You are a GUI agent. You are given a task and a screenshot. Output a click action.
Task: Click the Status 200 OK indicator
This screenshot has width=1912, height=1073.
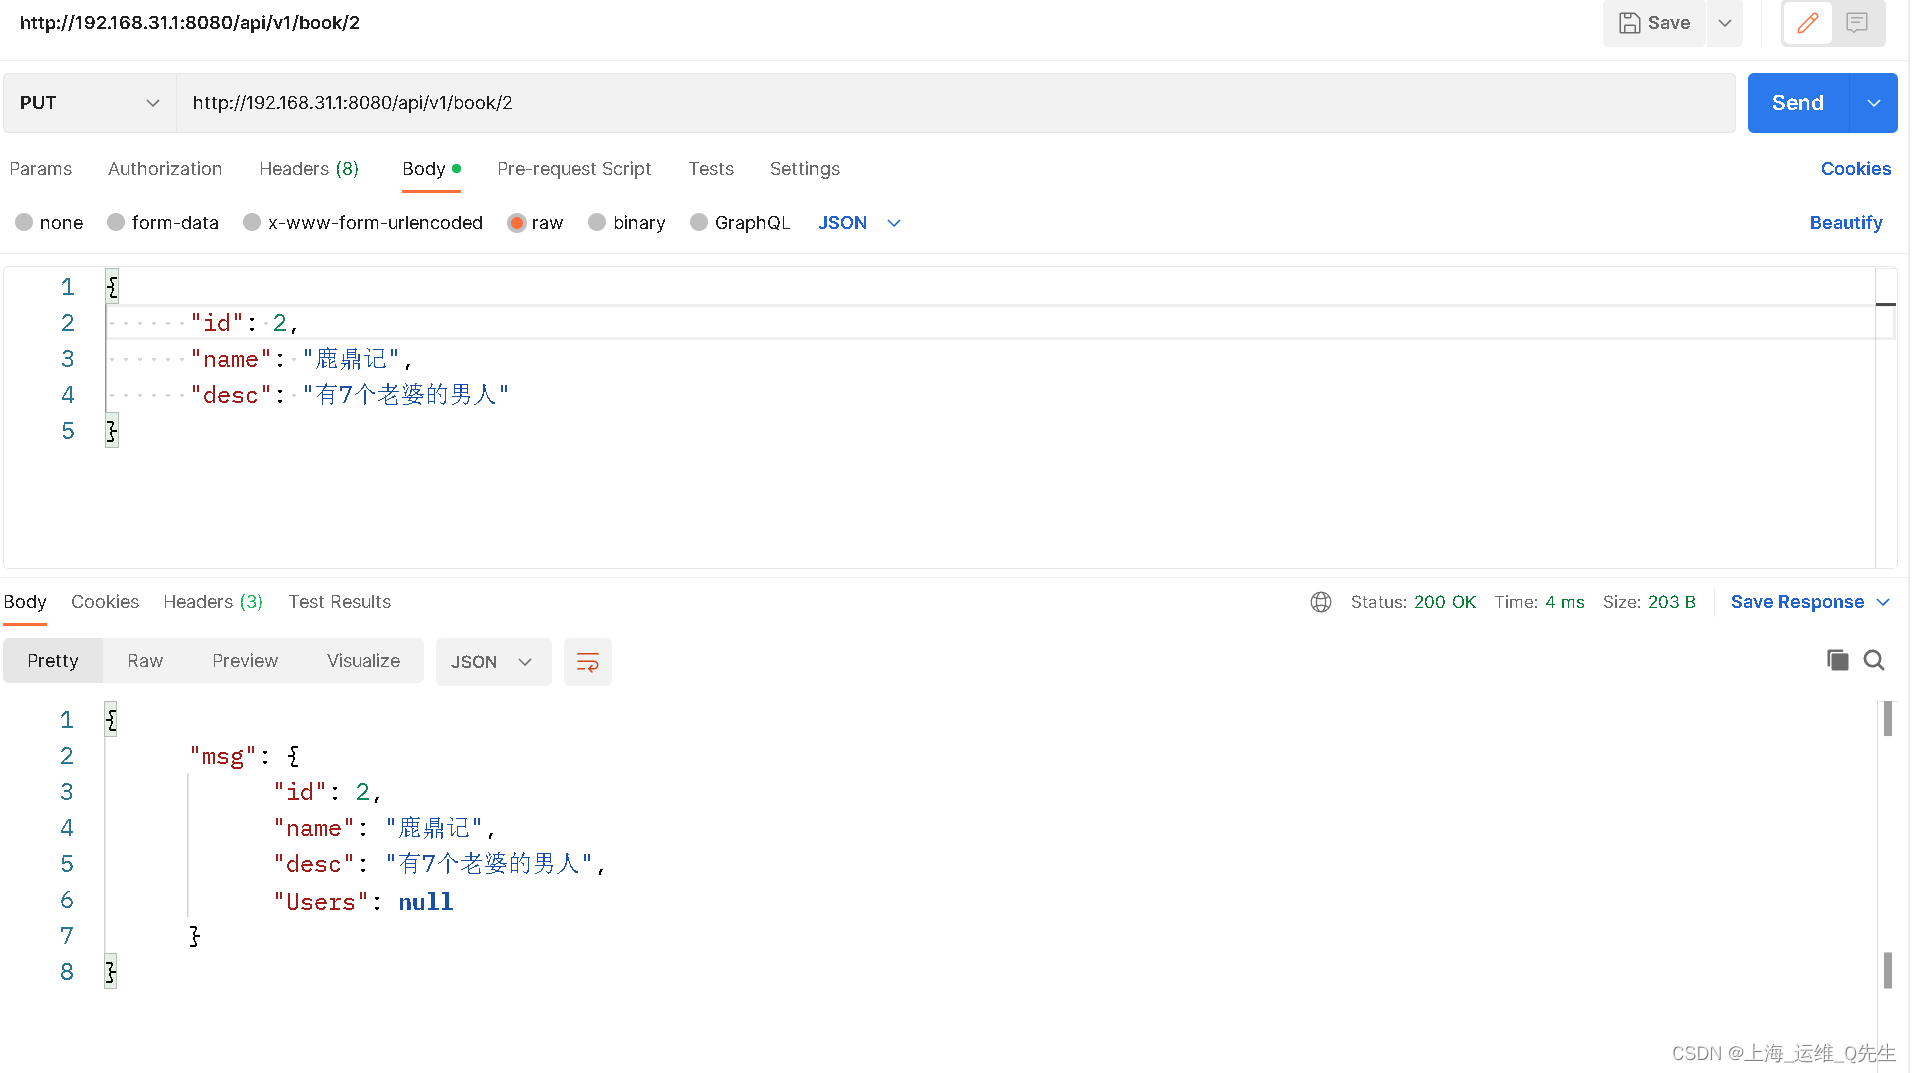pos(1413,602)
